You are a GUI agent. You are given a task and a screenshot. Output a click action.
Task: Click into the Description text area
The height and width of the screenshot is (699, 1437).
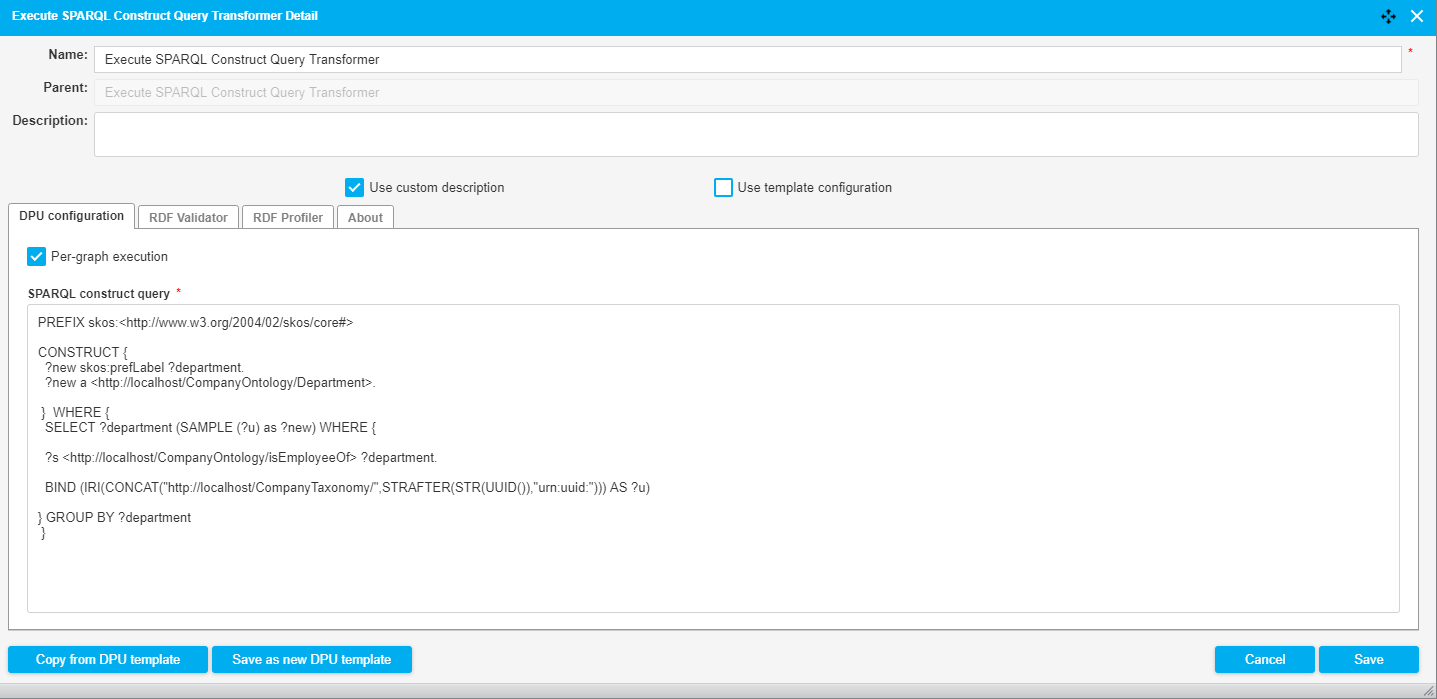755,134
